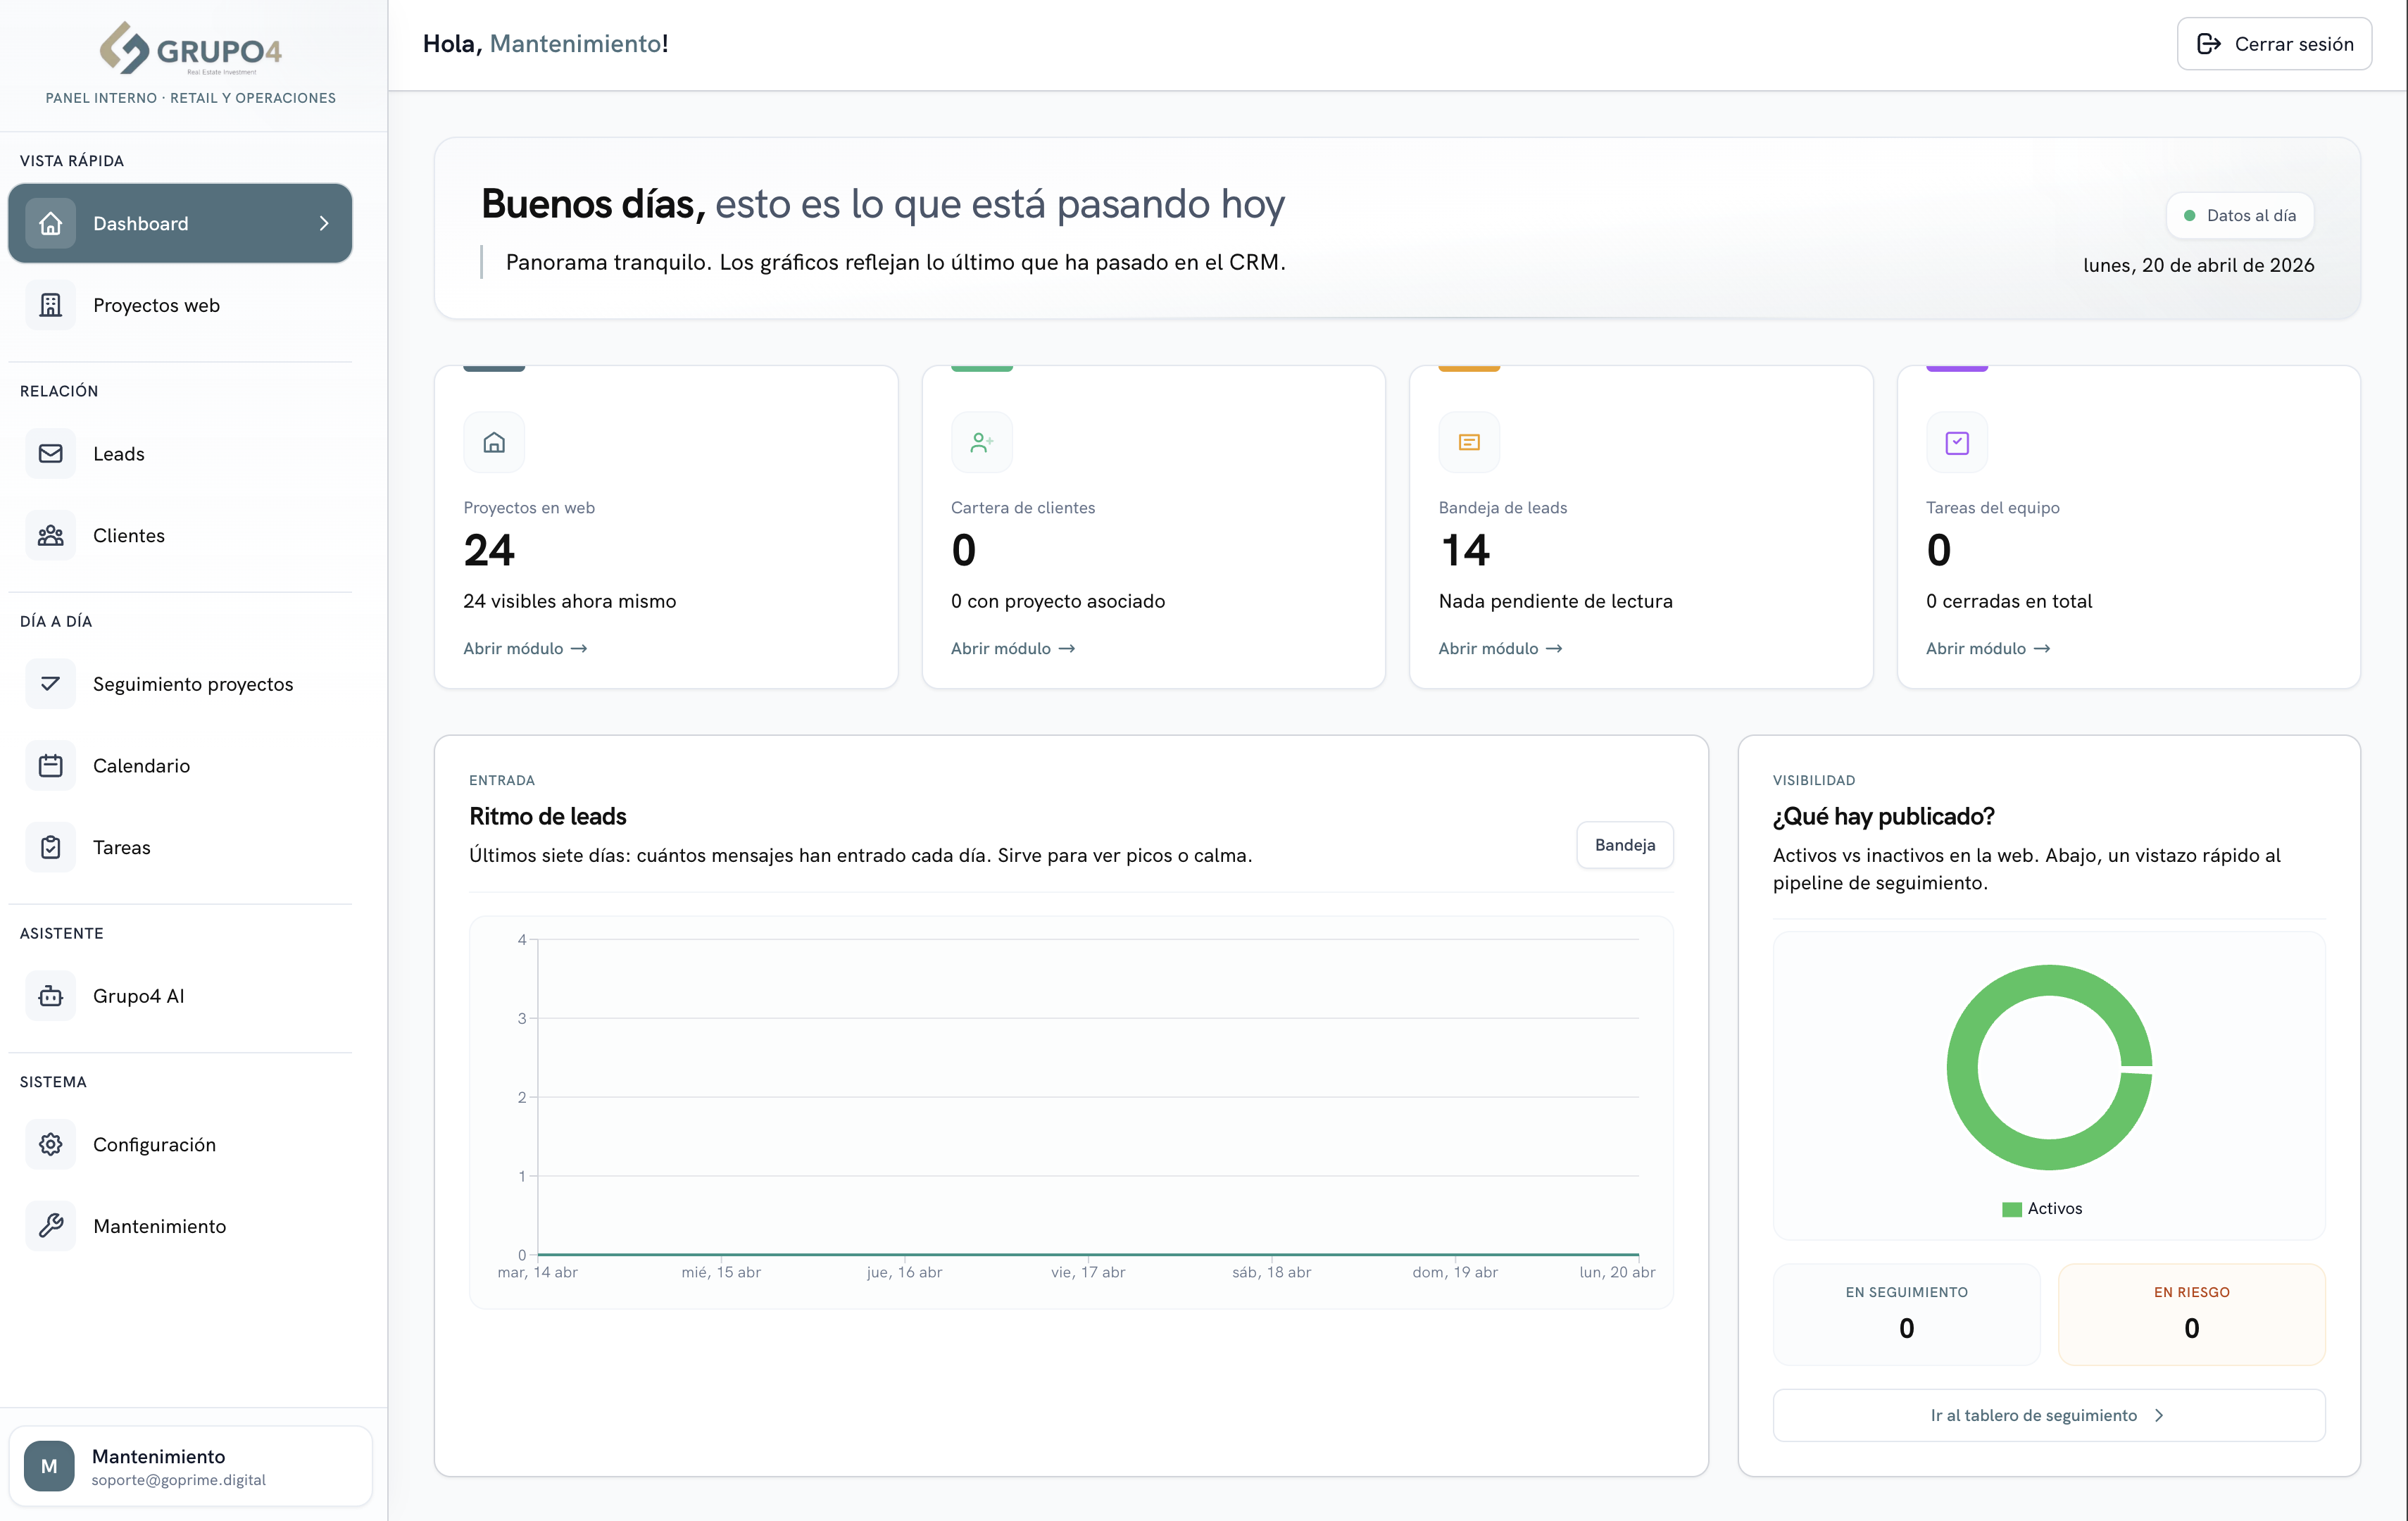Open Abrir módulo link under Cartera de clientes

pos(1013,648)
